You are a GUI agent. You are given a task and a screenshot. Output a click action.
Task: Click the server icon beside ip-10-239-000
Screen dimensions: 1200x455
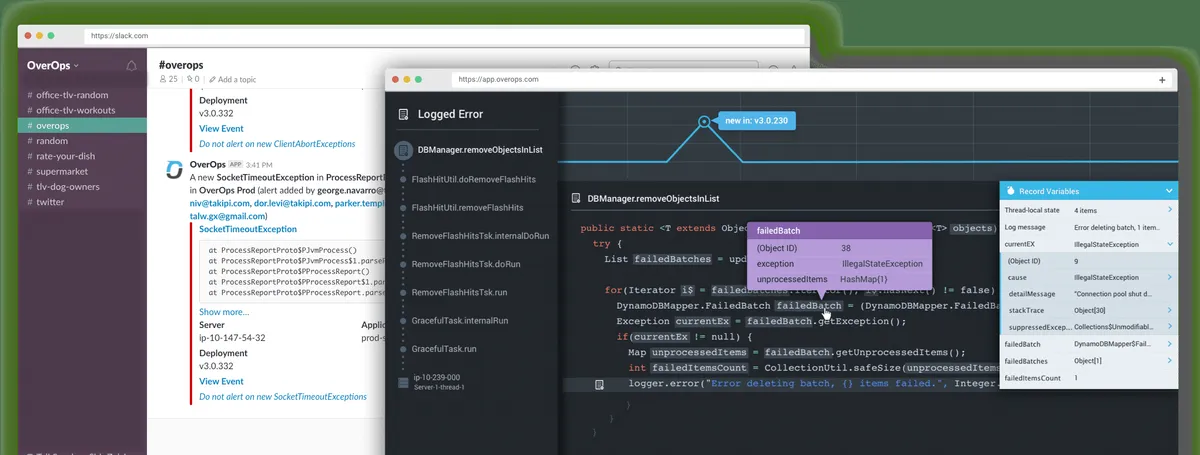(x=402, y=381)
